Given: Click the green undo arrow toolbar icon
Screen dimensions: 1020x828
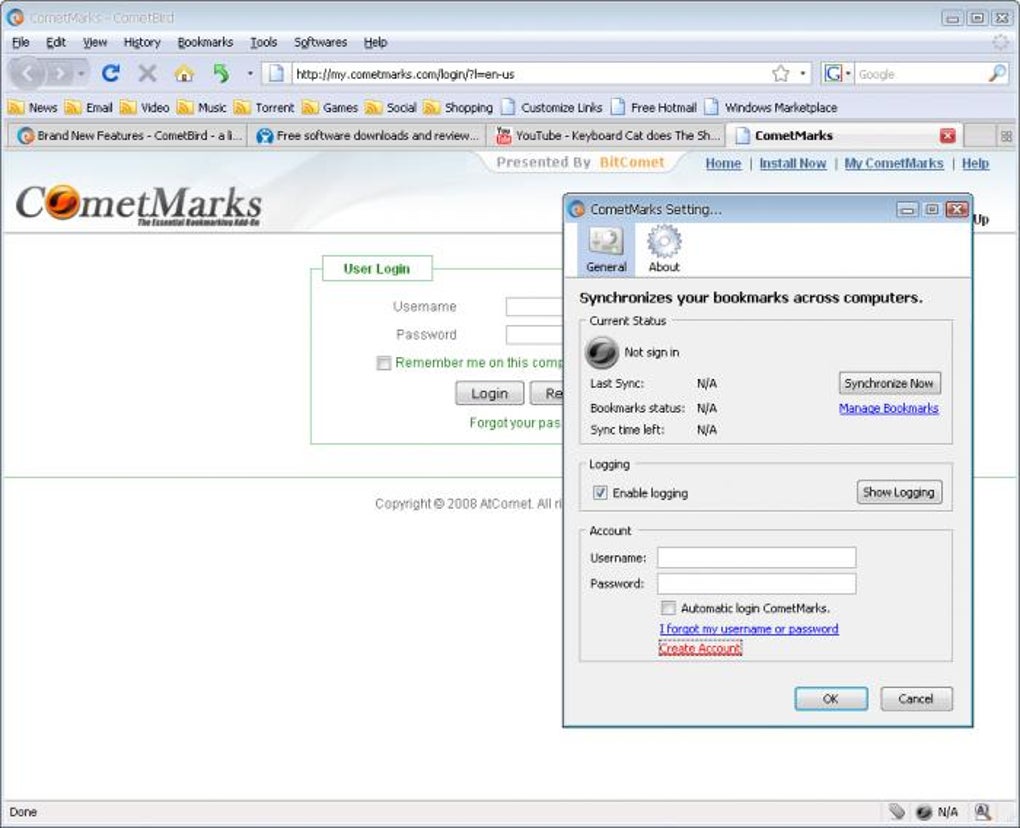Looking at the screenshot, I should pos(221,73).
